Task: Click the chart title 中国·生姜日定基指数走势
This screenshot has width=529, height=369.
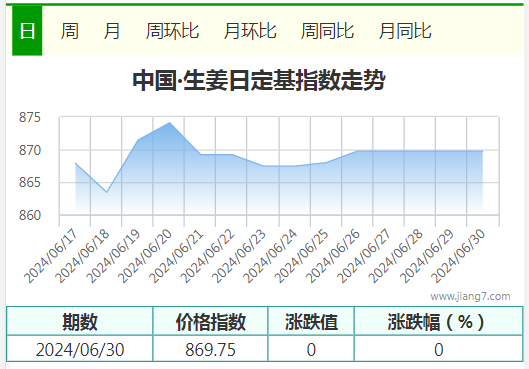Action: point(259,80)
